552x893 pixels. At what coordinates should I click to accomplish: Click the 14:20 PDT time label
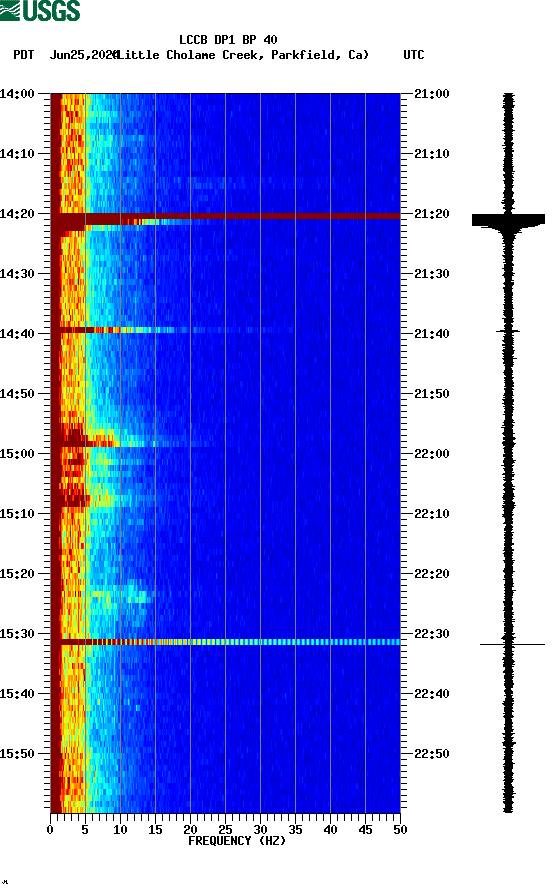coord(17,214)
